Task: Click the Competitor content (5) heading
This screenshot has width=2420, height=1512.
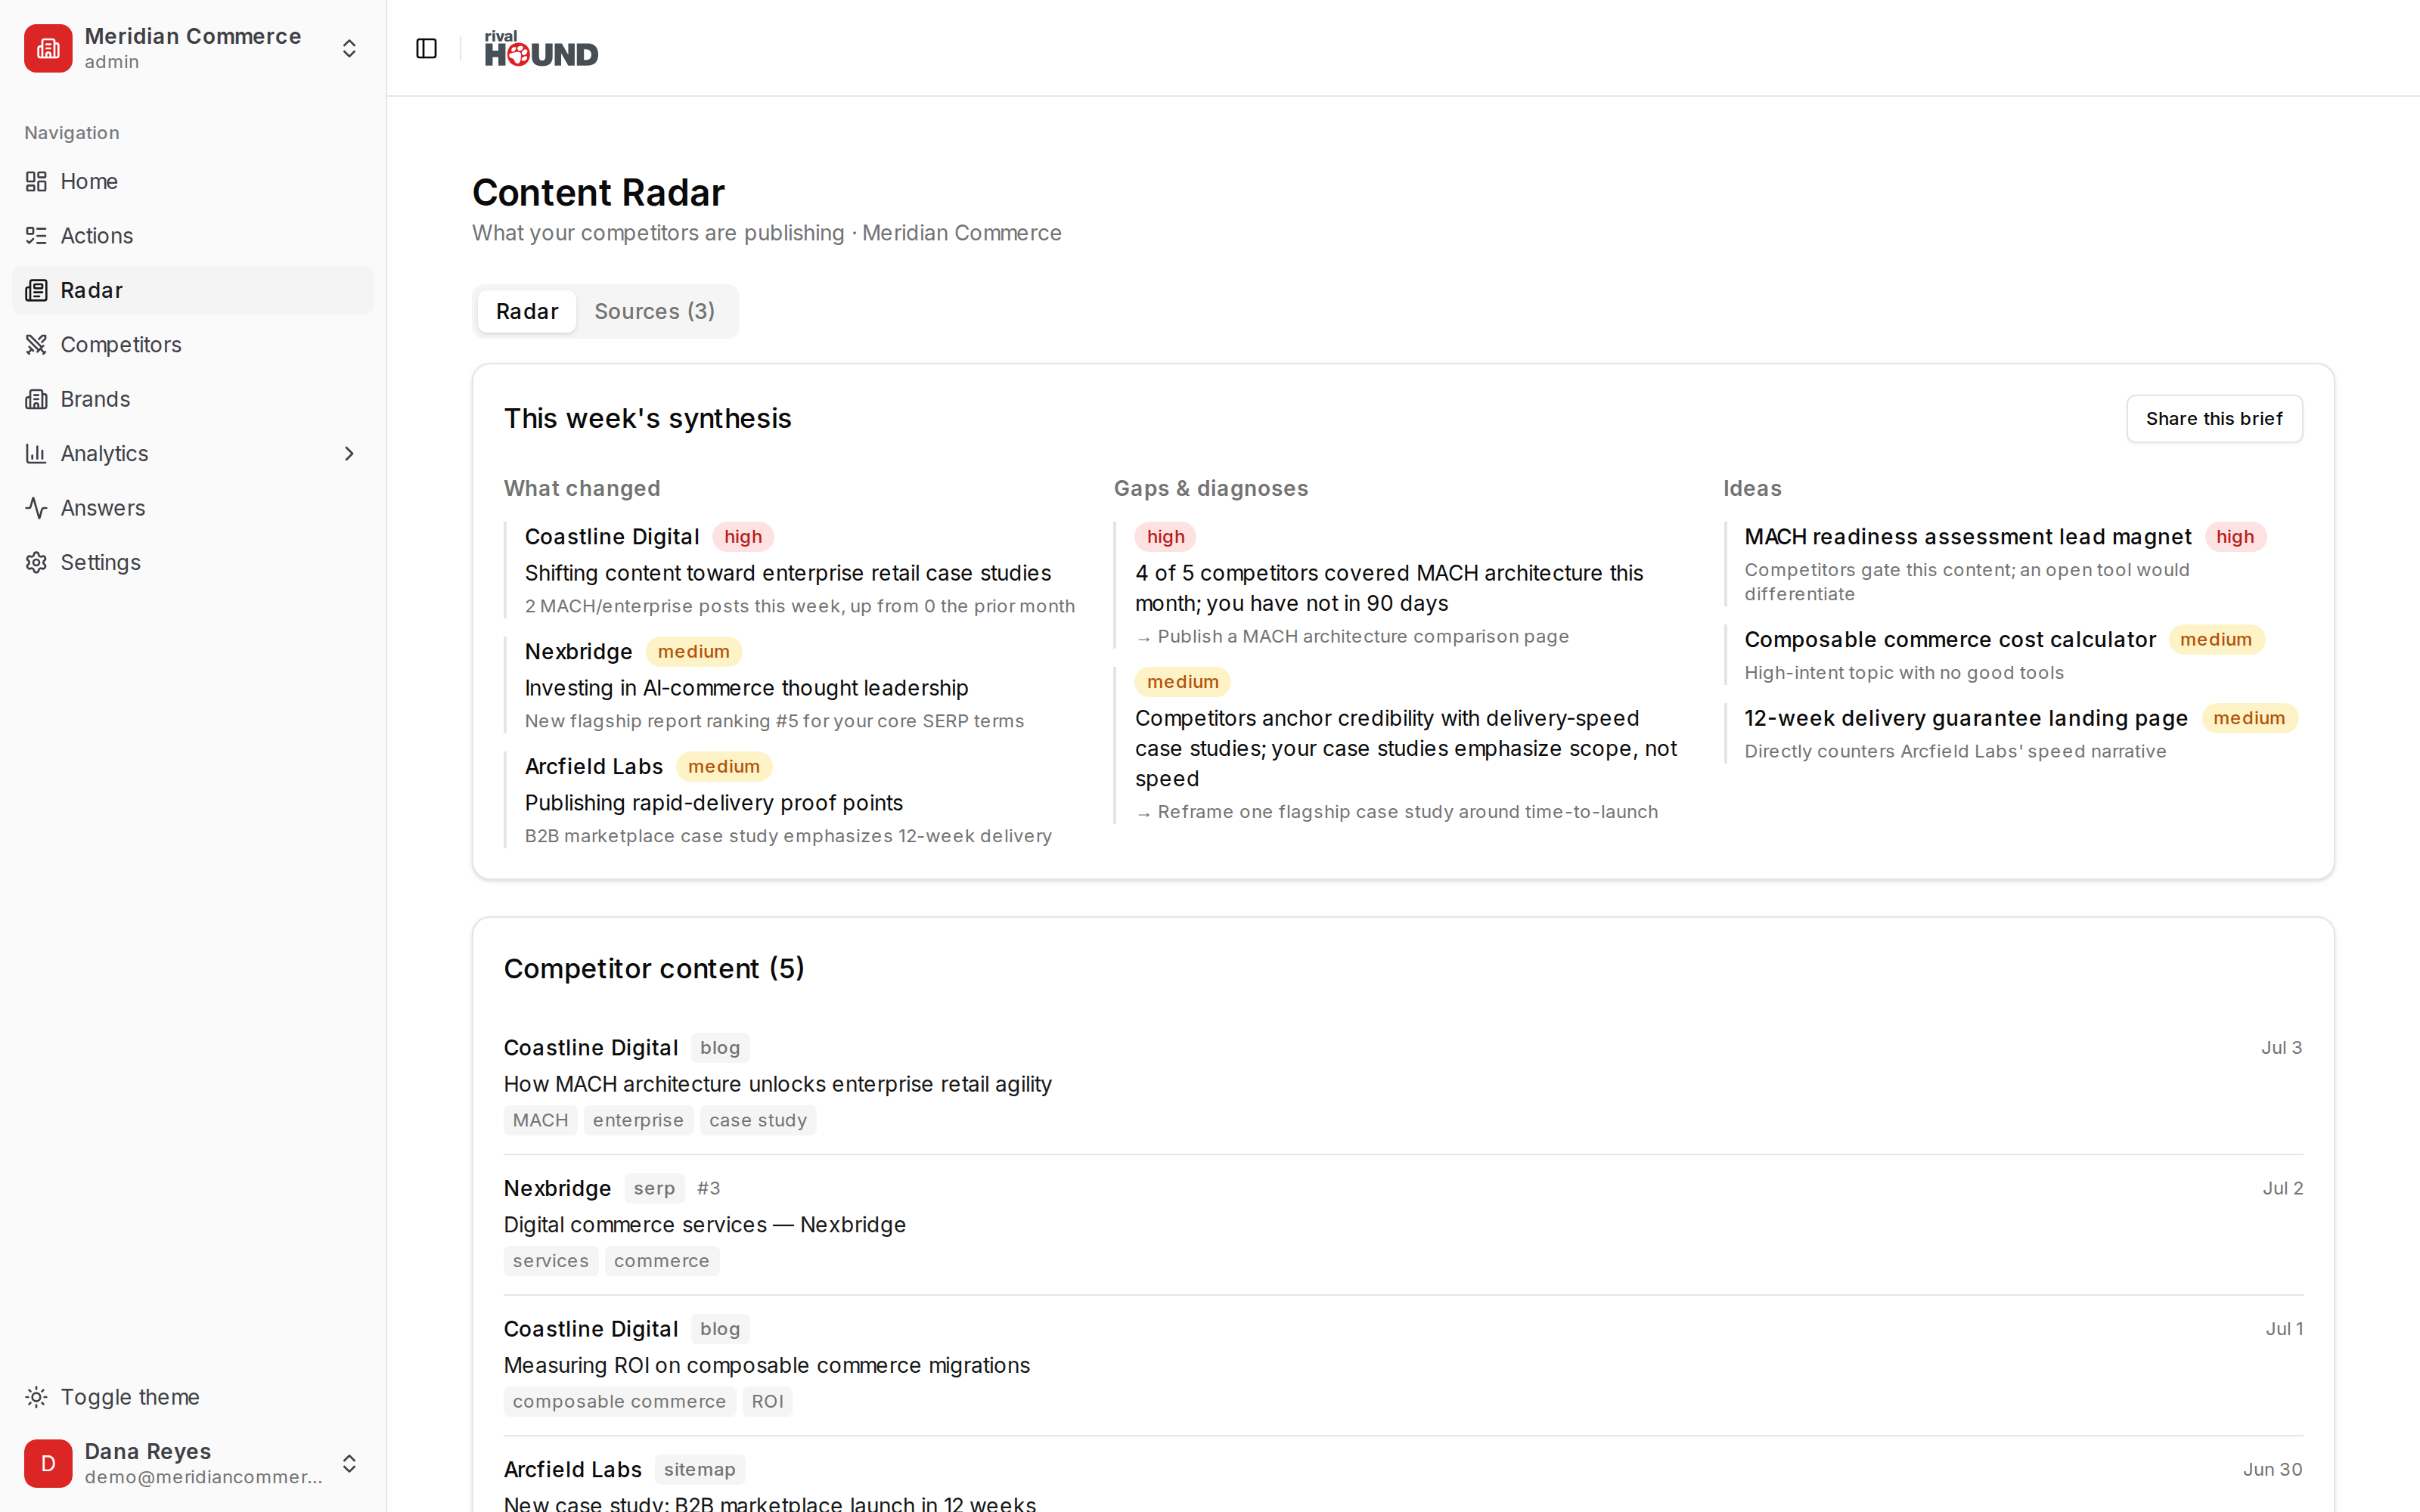Action: click(654, 968)
